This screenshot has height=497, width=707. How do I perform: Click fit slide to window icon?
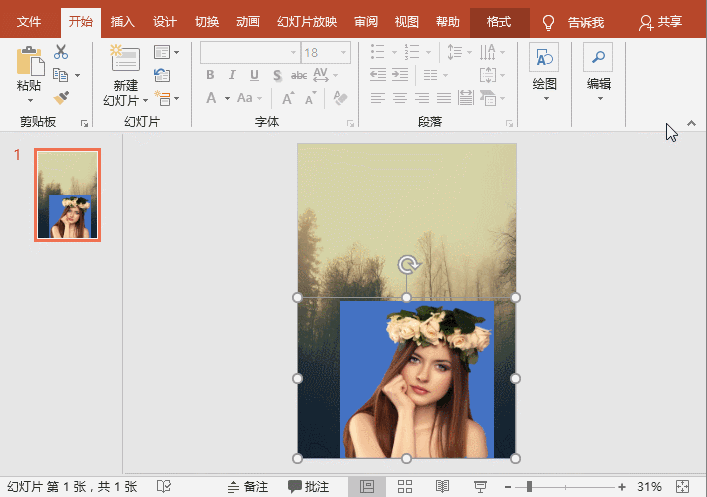pyautogui.click(x=683, y=487)
